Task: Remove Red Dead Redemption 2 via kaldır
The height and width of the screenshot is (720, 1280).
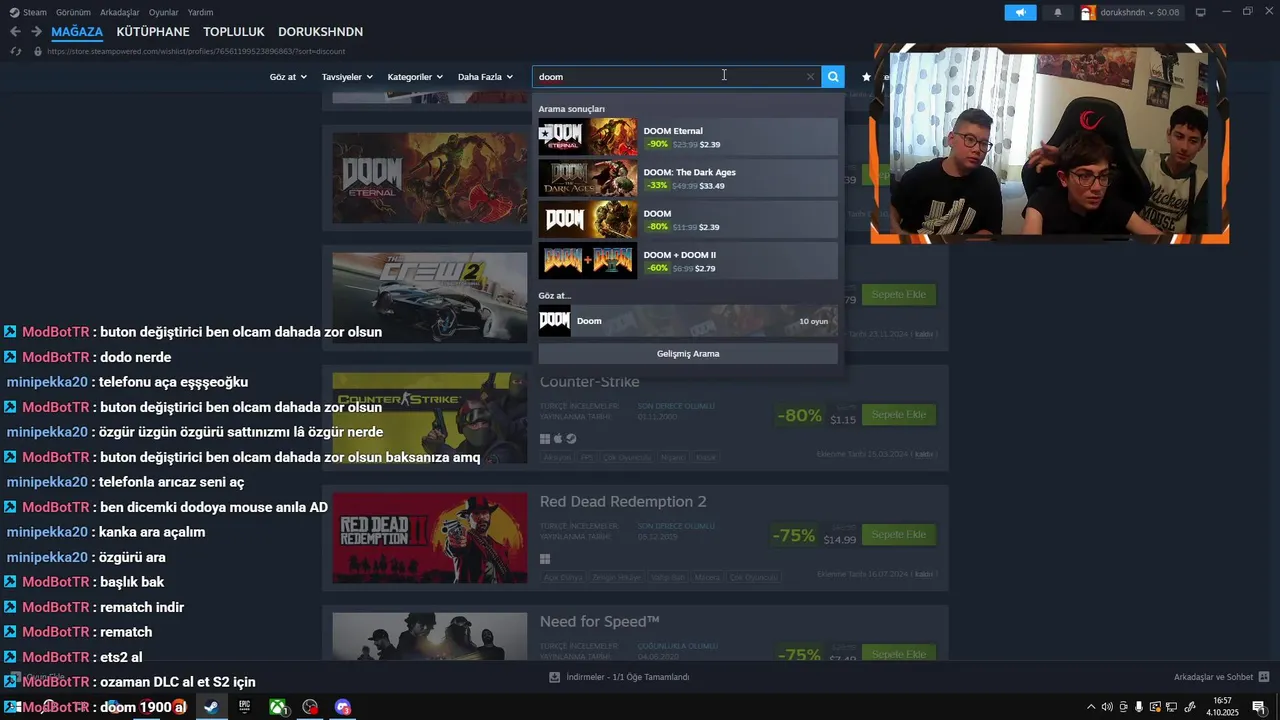Action: click(925, 574)
